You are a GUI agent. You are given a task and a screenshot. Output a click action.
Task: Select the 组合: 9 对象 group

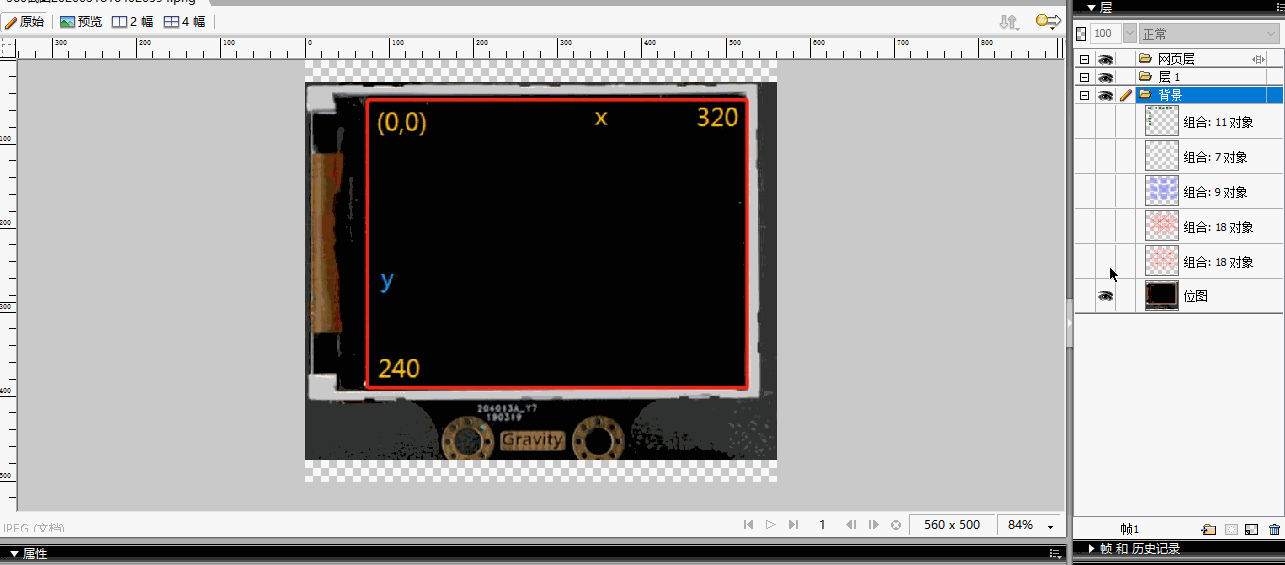(x=1215, y=192)
